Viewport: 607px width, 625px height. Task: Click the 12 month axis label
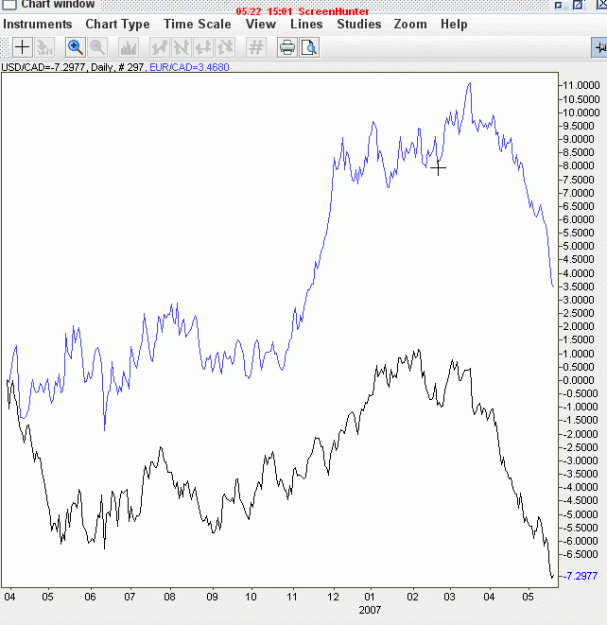[333, 597]
